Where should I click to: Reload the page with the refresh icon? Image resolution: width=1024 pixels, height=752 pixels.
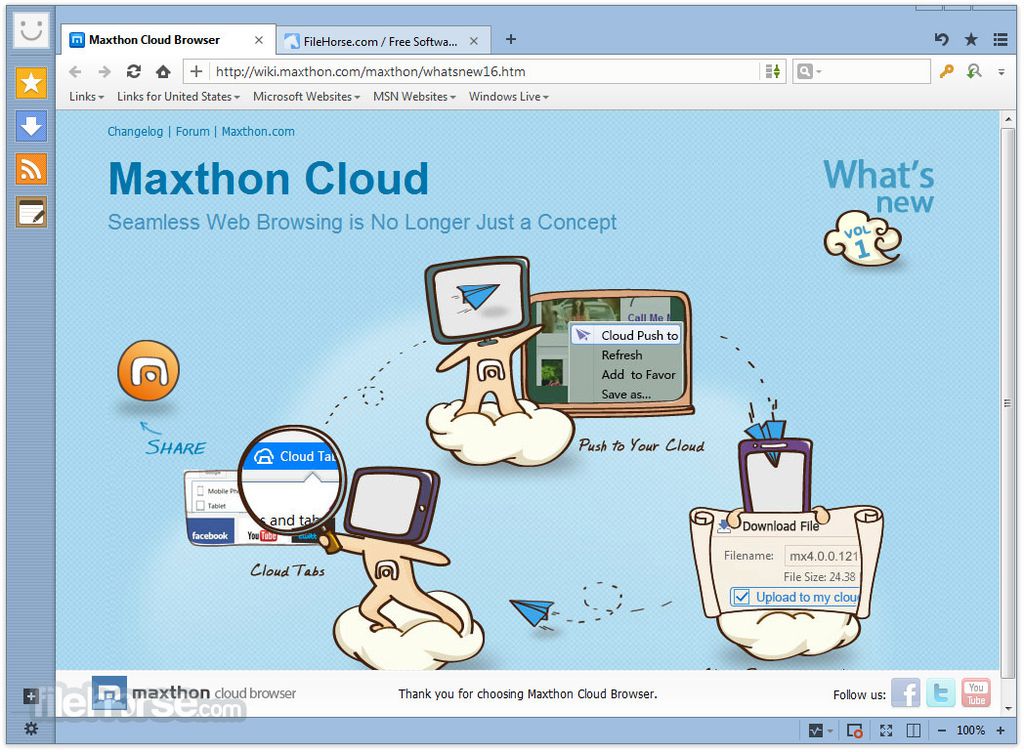(x=134, y=71)
